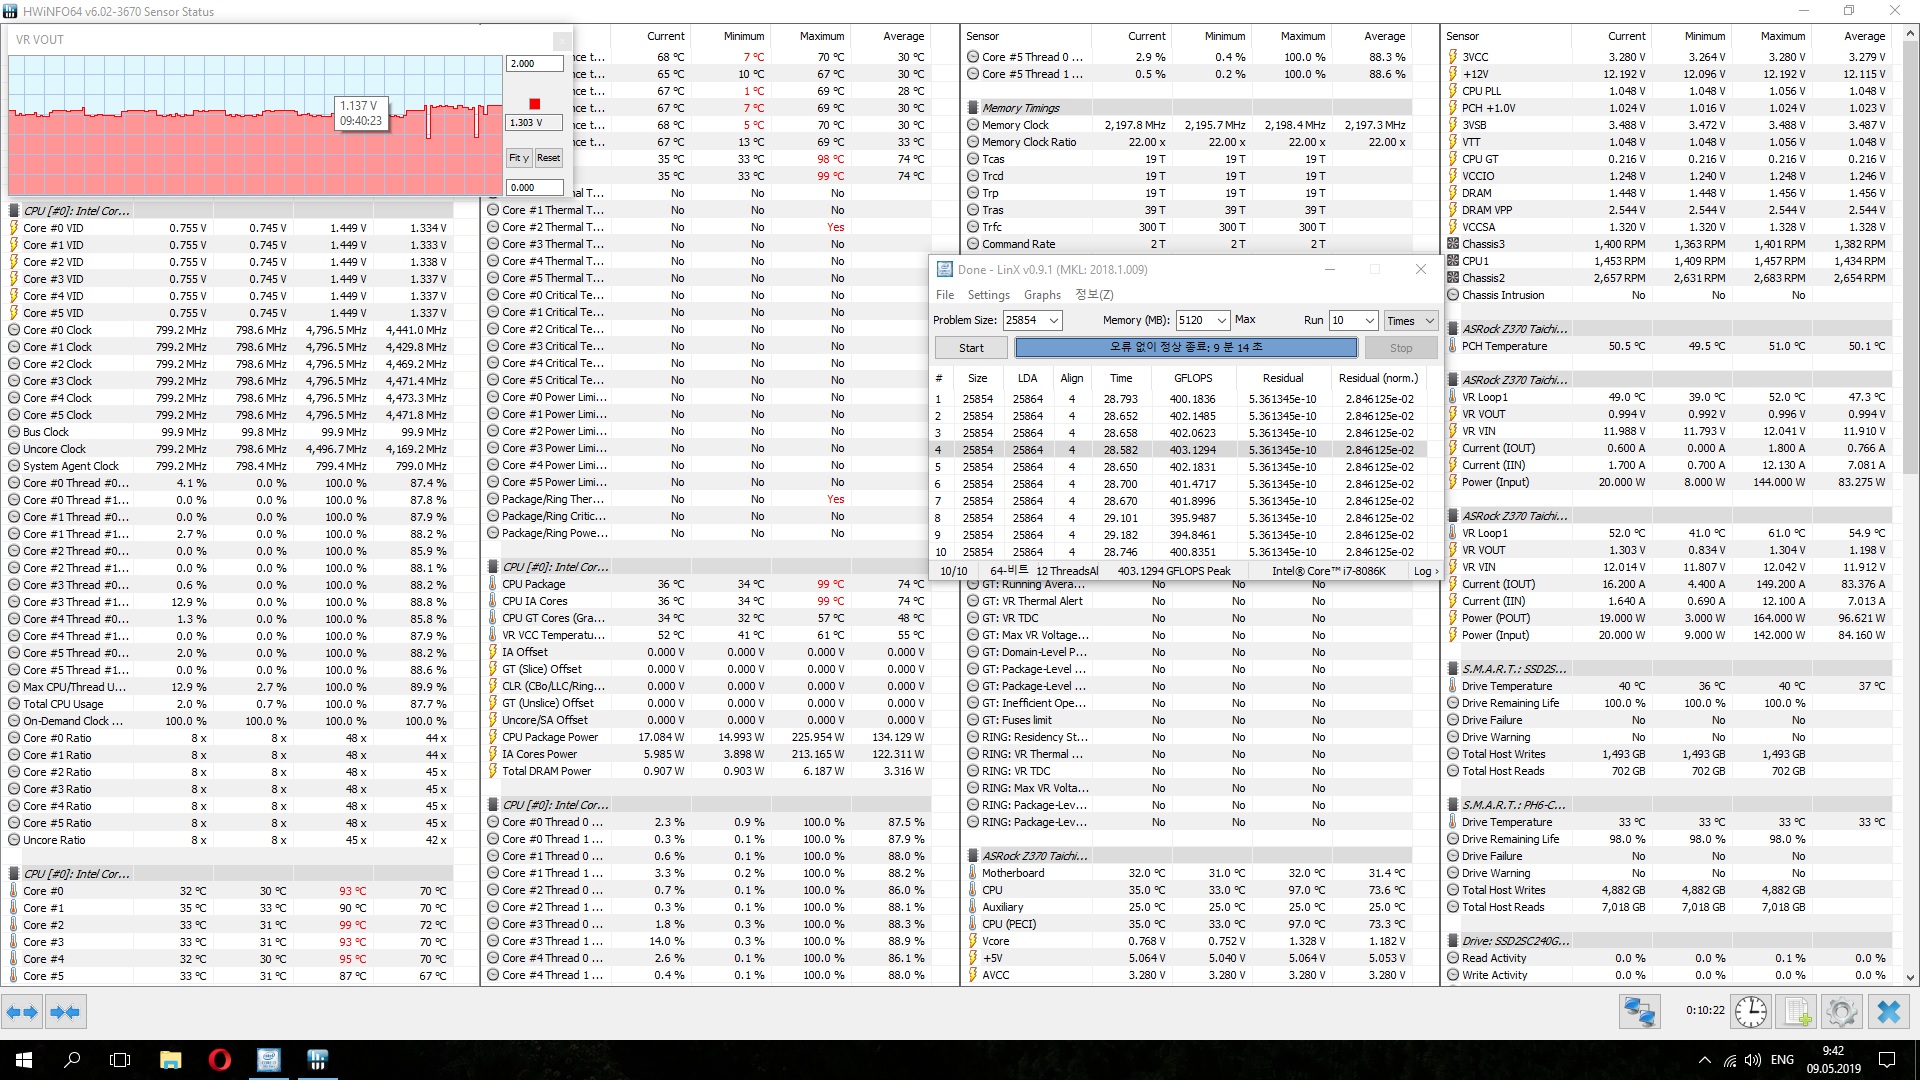Screen dimensions: 1920x1080
Task: Open the network remote sensors icon
Action: click(1639, 1012)
